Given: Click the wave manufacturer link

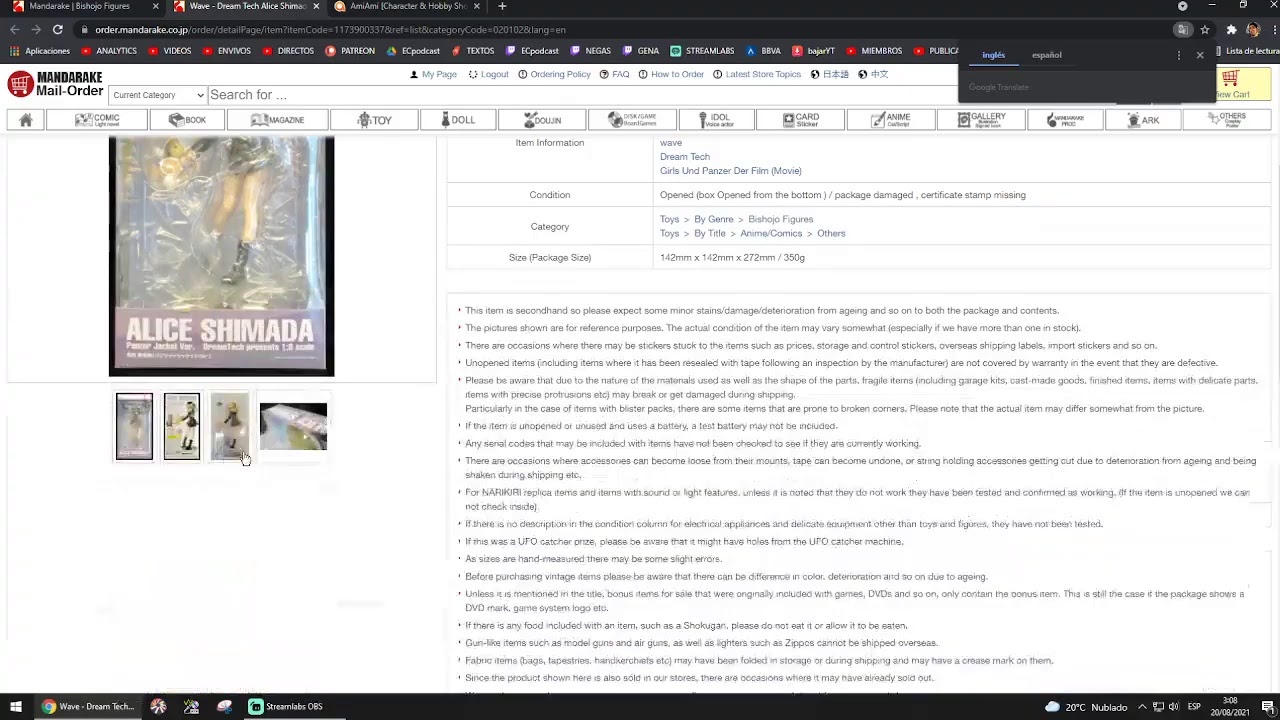Looking at the screenshot, I should 670,143.
